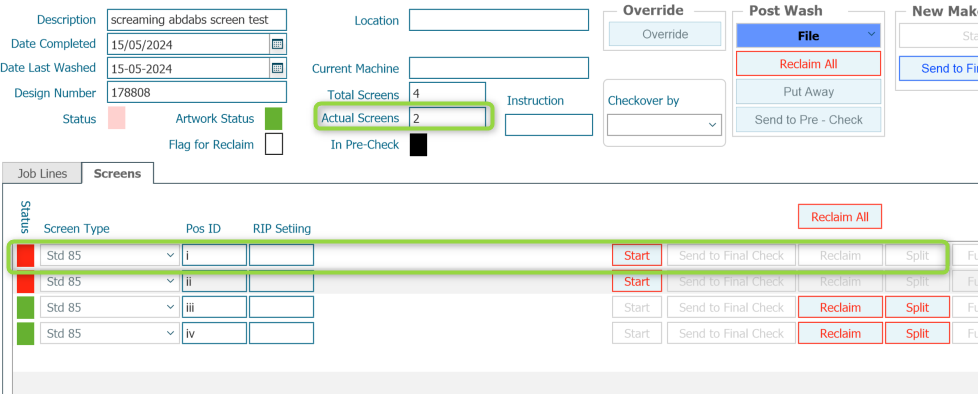Click the green status square for row iii

pyautogui.click(x=26, y=307)
